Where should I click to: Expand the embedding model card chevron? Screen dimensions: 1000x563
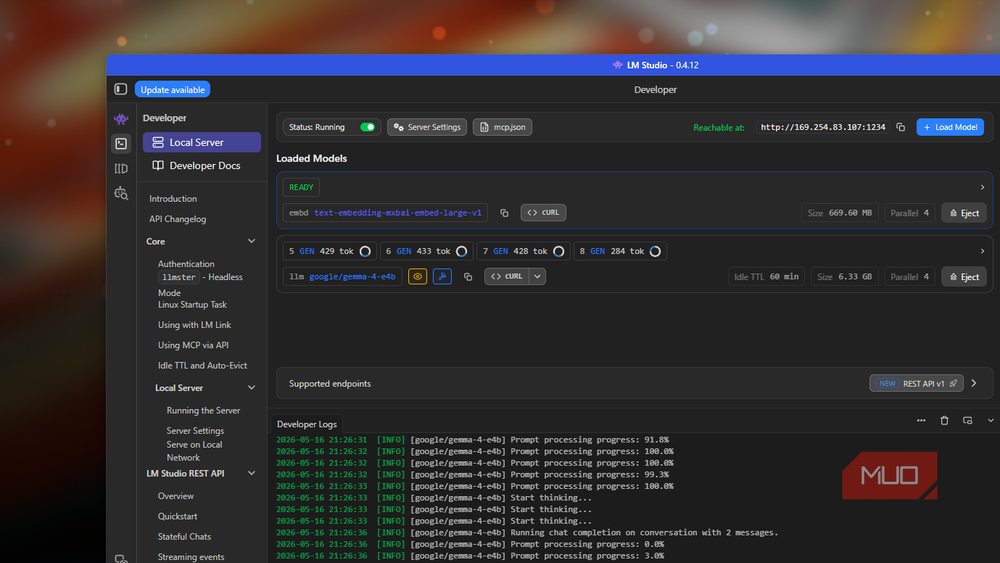[x=982, y=187]
